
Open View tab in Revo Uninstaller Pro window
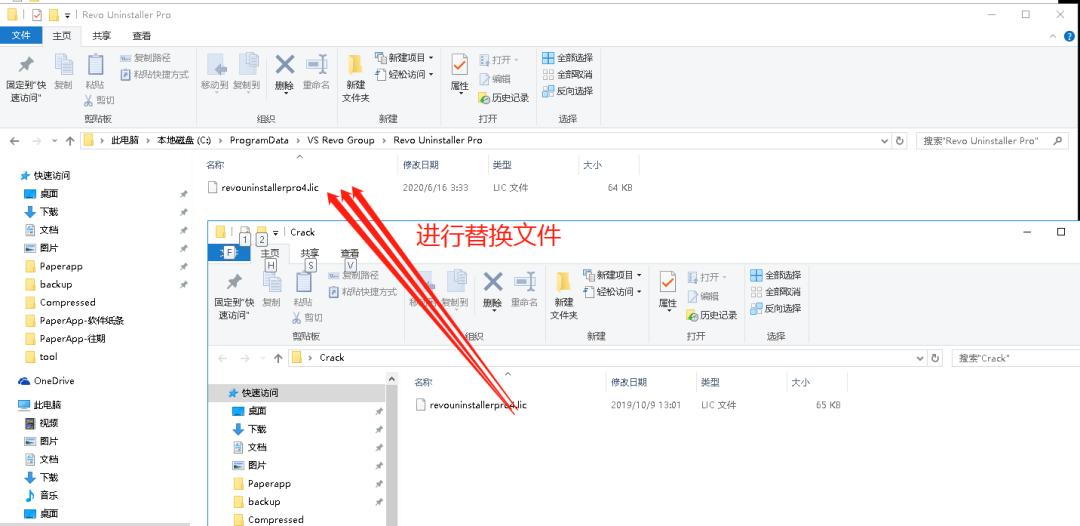(142, 36)
